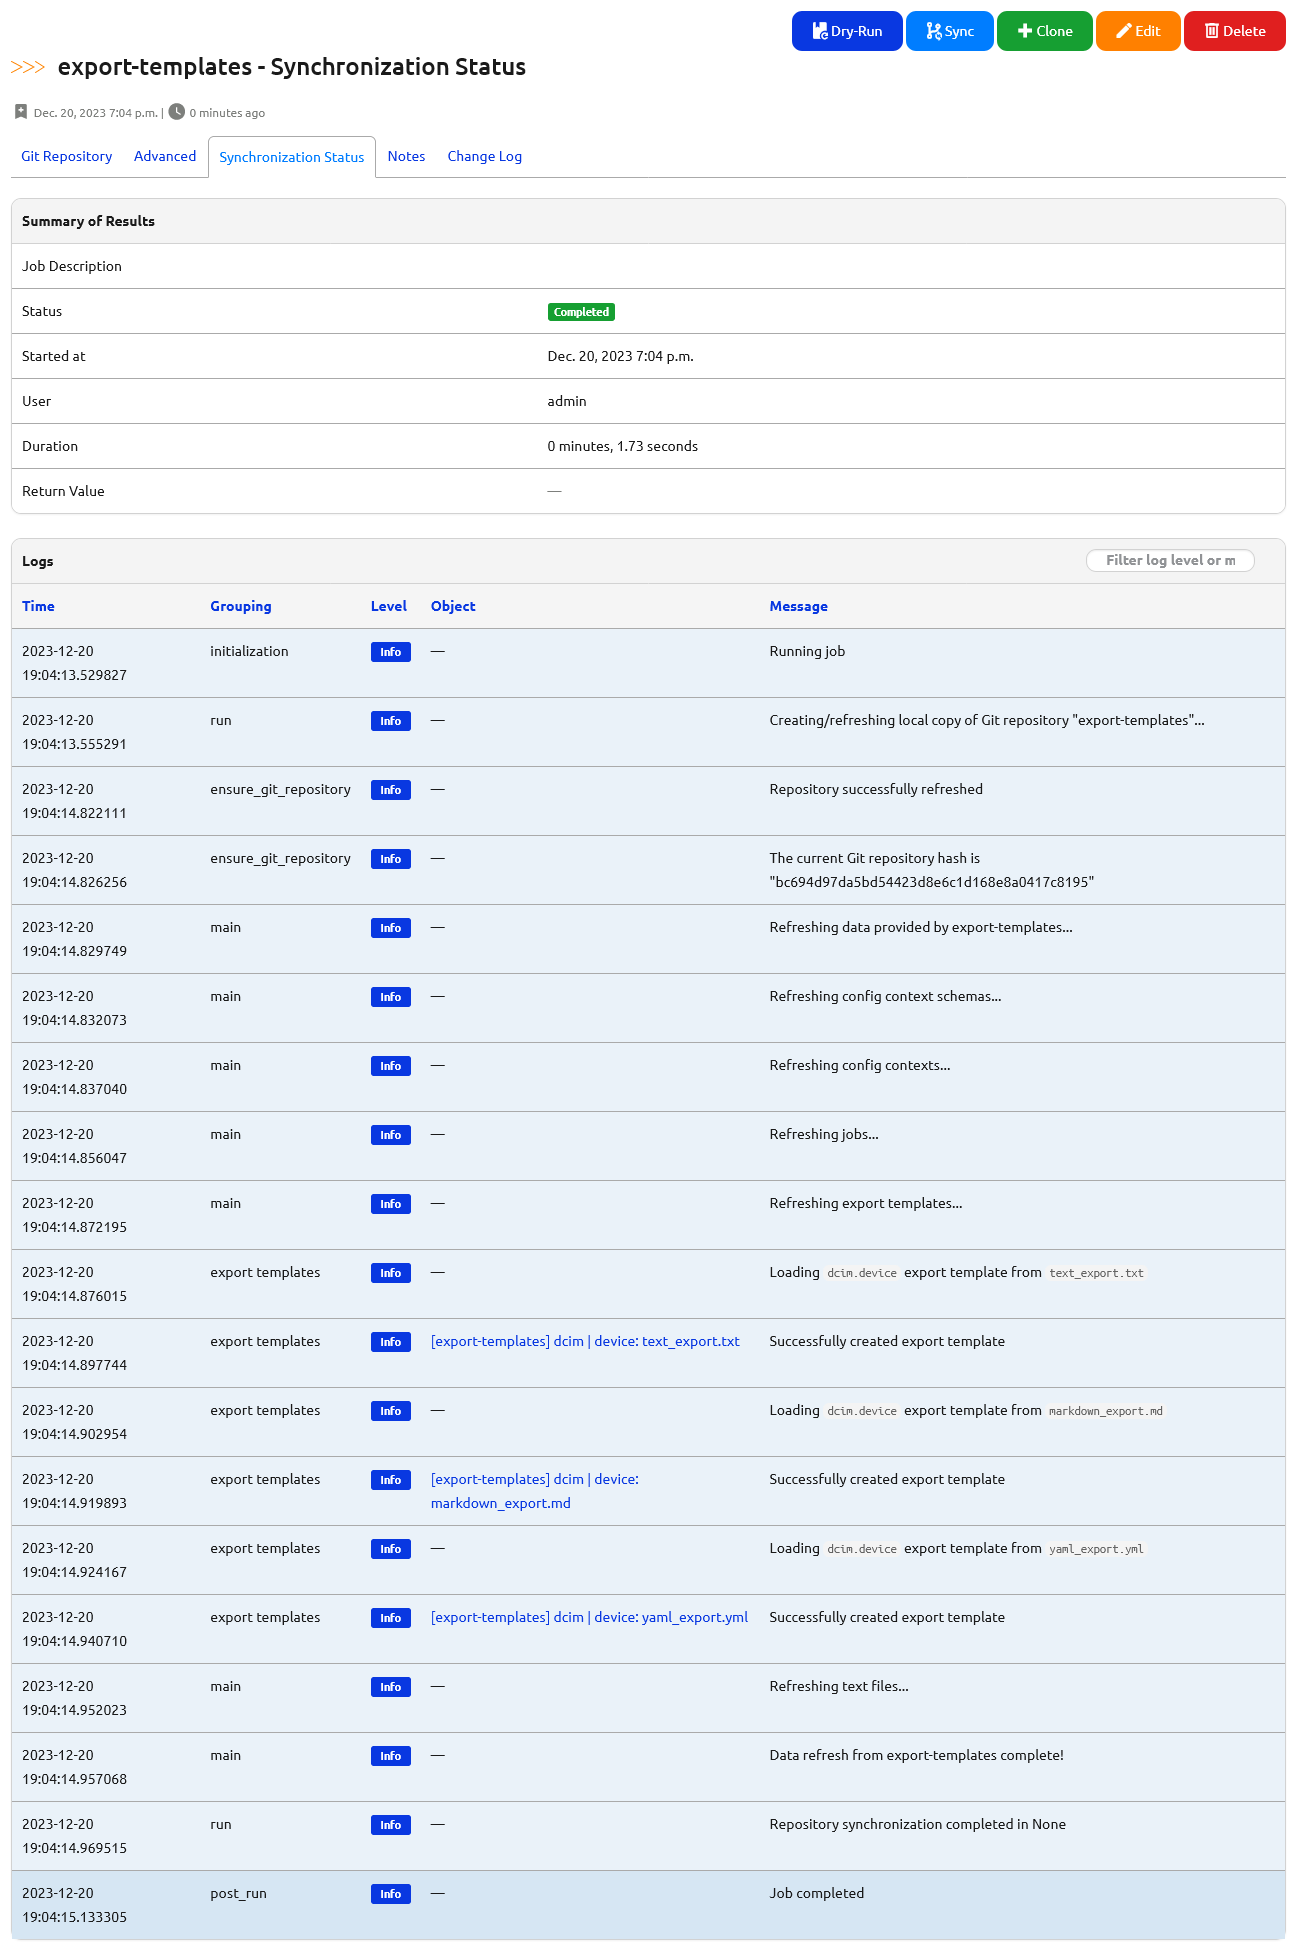Focus the Filter log level input

tap(1170, 560)
